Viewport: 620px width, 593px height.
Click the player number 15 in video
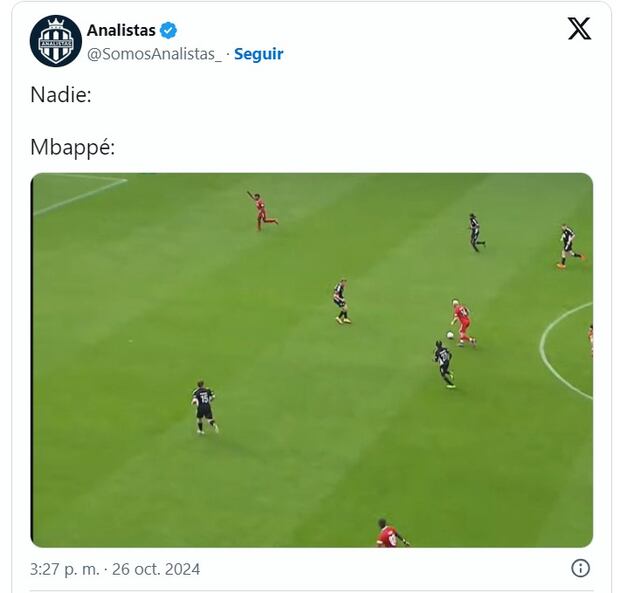click(x=204, y=407)
